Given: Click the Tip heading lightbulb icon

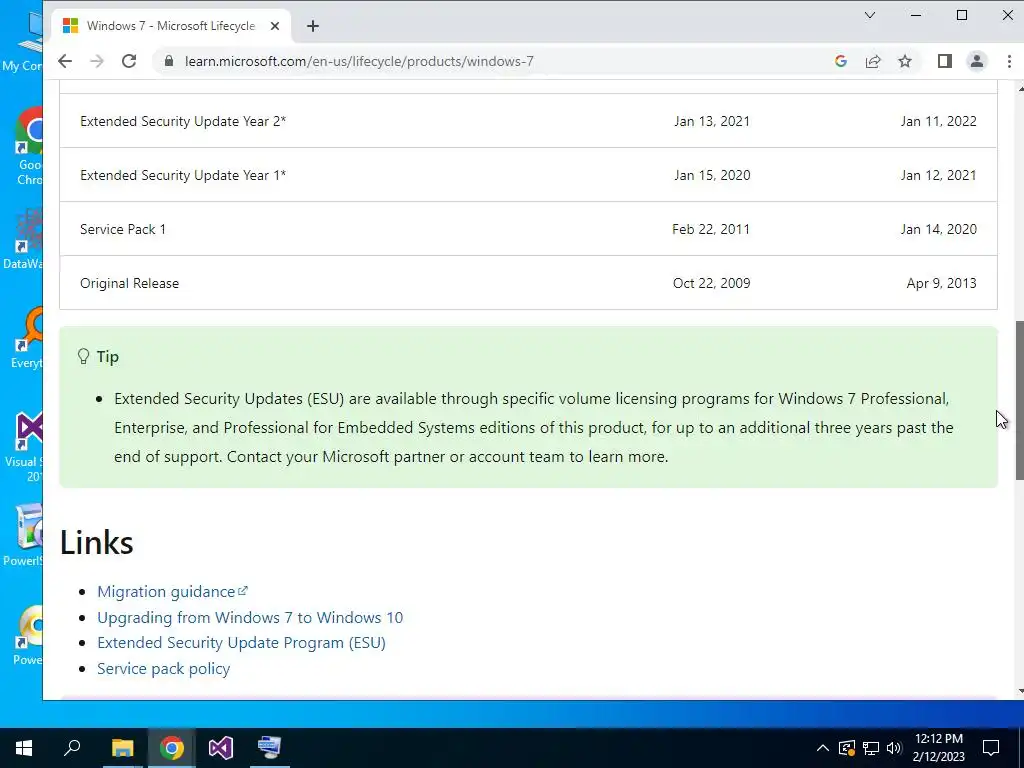Looking at the screenshot, I should tap(84, 357).
